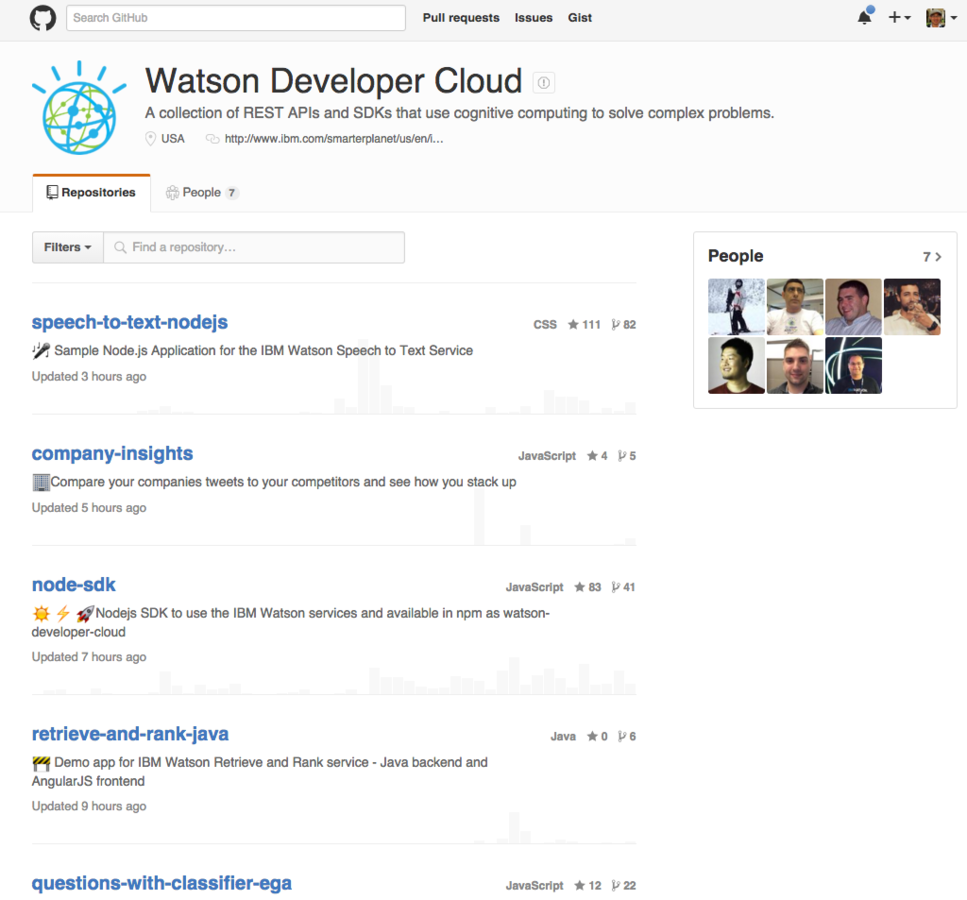Switch to the People tab
Viewport: 967px width, 900px height.
202,192
